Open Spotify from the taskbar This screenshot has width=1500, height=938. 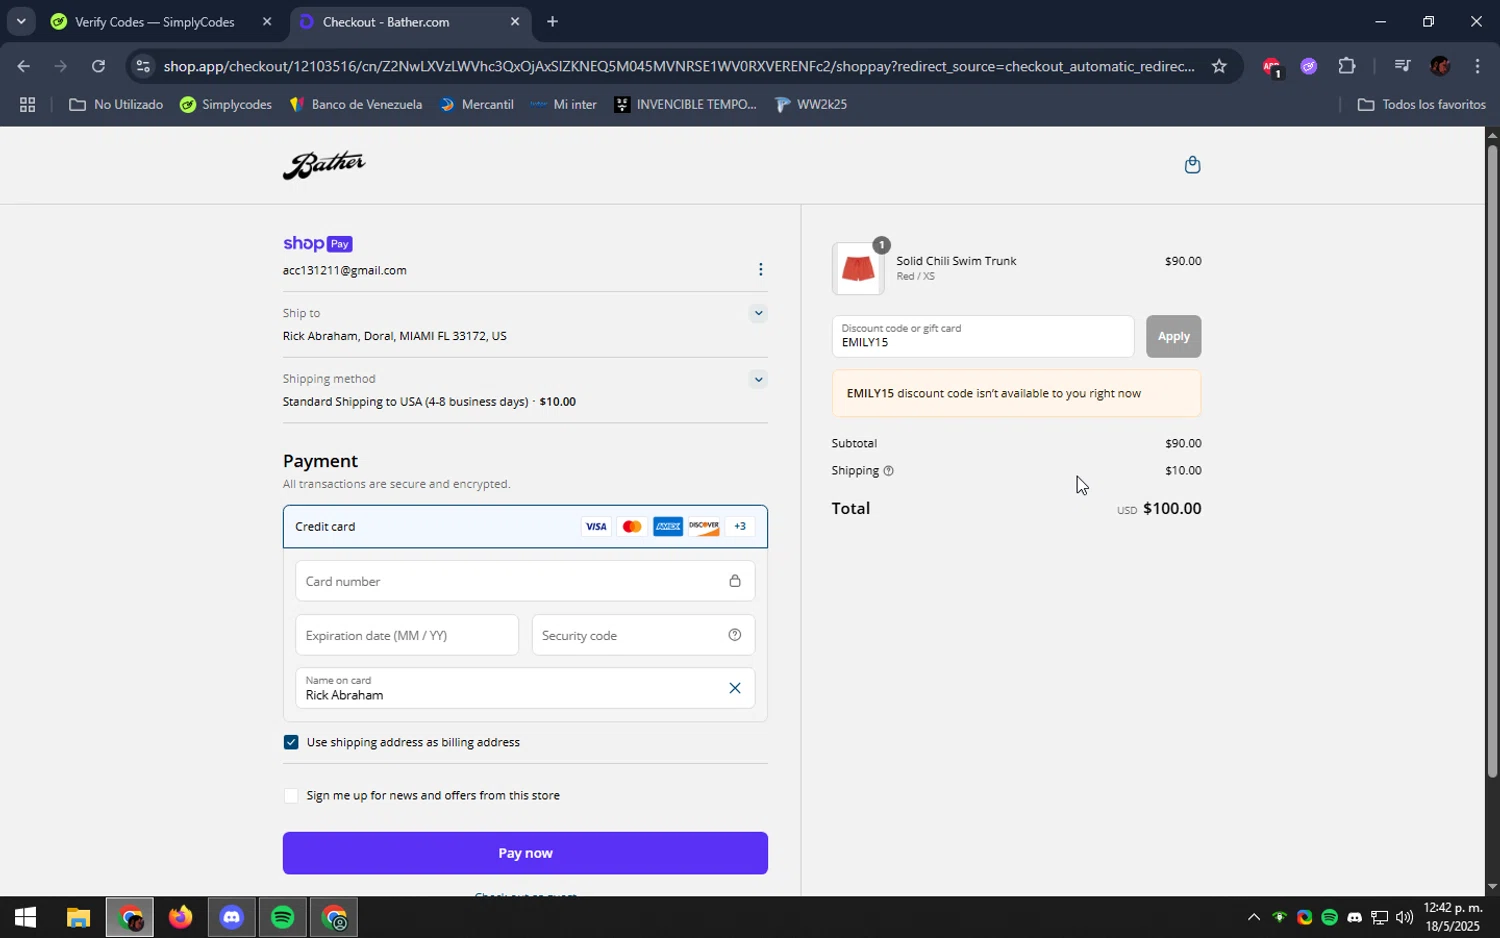283,917
